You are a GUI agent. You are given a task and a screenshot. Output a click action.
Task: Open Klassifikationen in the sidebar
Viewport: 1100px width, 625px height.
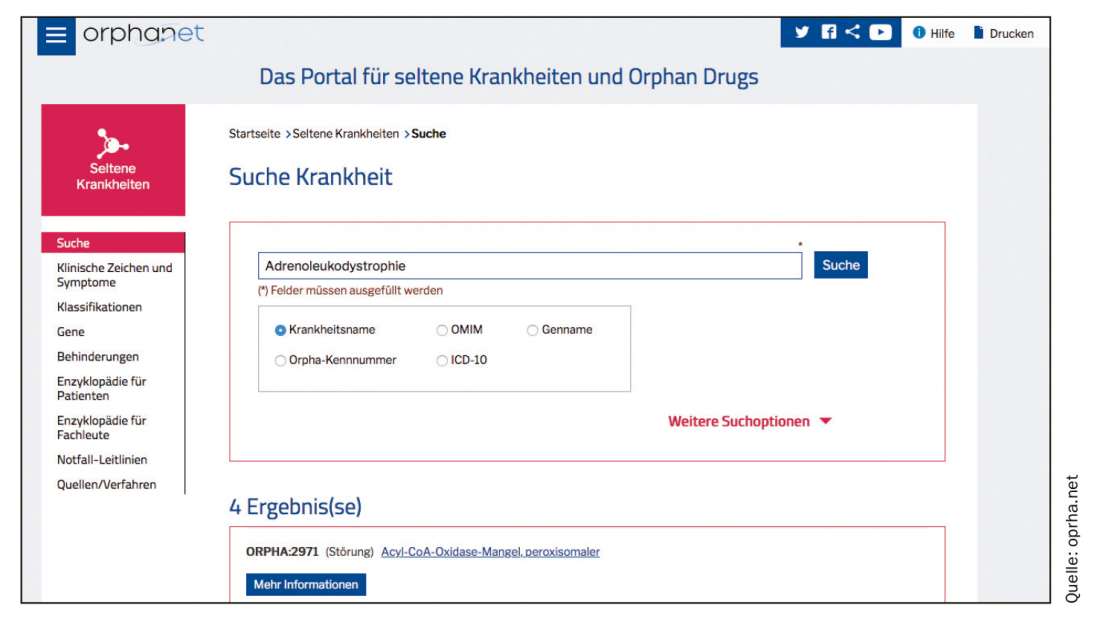coord(99,307)
